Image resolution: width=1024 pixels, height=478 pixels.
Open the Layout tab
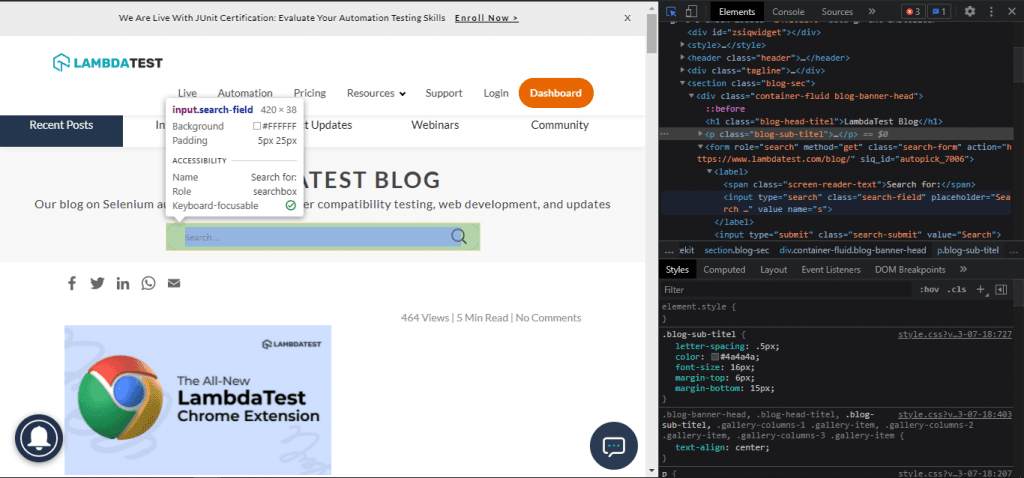coord(773,269)
